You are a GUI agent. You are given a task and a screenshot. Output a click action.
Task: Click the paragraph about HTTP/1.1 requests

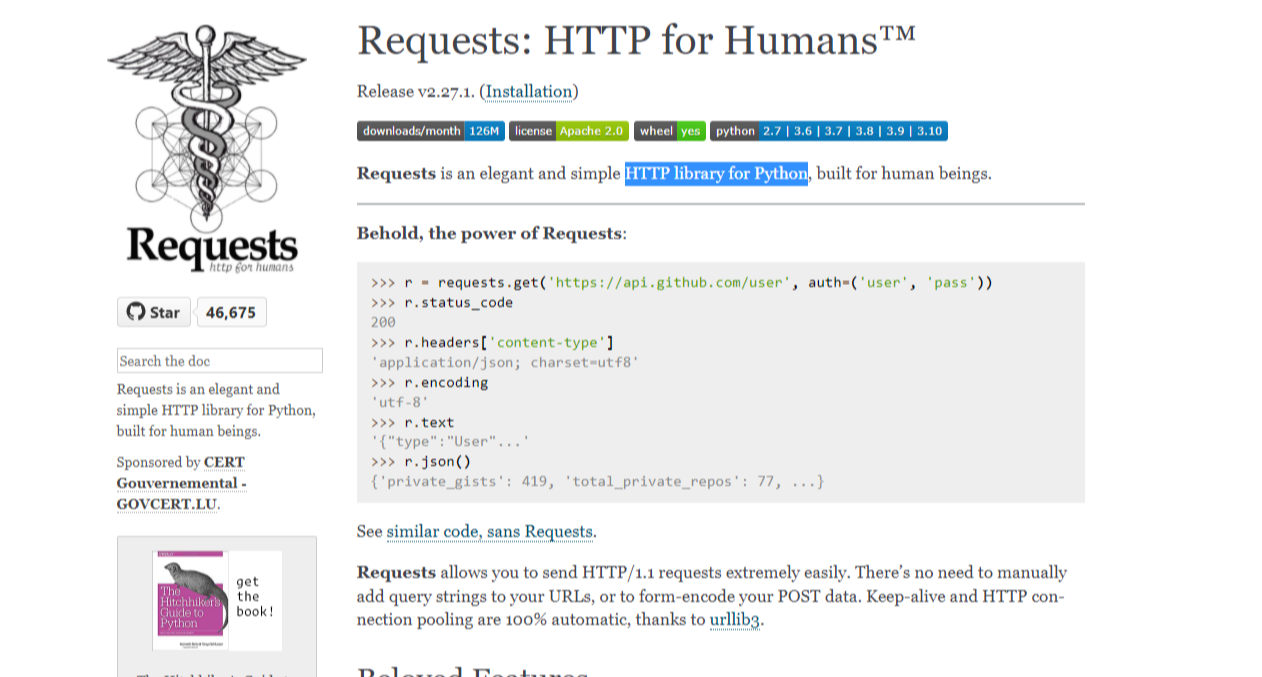point(712,596)
